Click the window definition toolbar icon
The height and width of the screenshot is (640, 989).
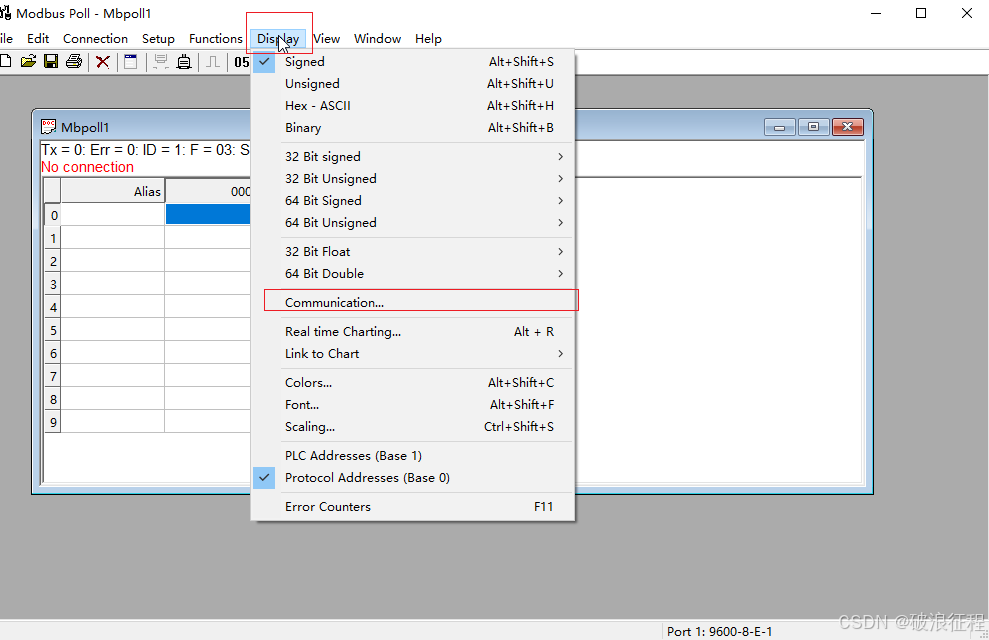(x=131, y=62)
